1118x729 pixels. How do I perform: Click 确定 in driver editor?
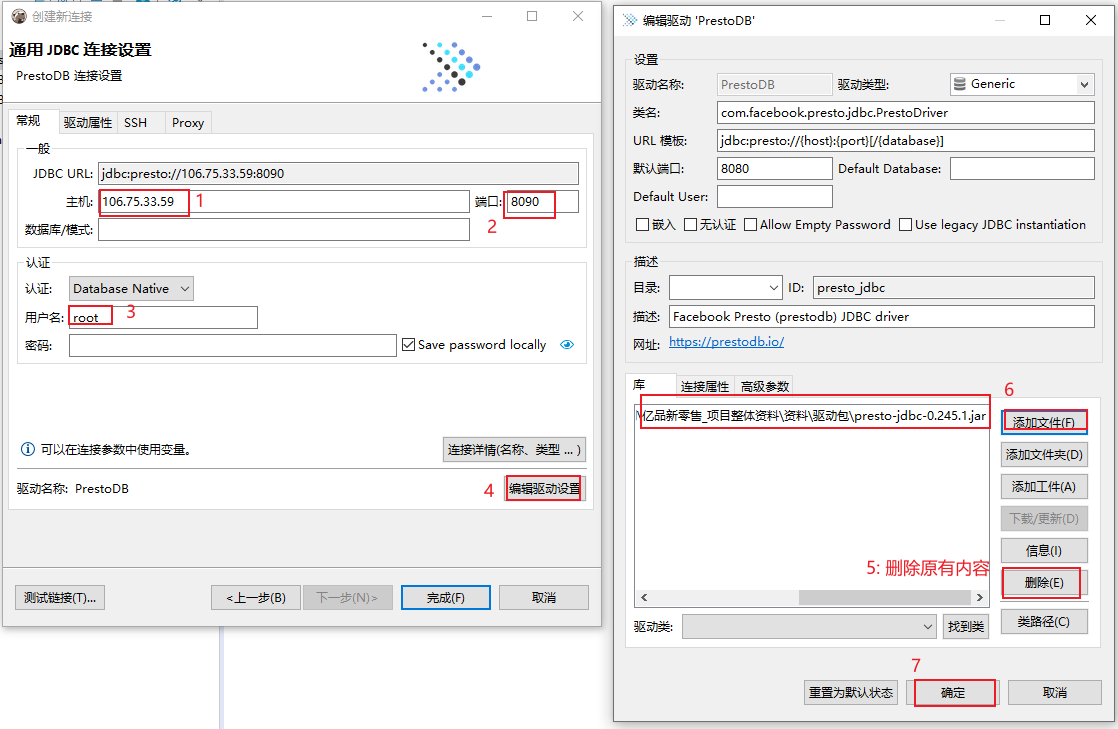pos(953,693)
